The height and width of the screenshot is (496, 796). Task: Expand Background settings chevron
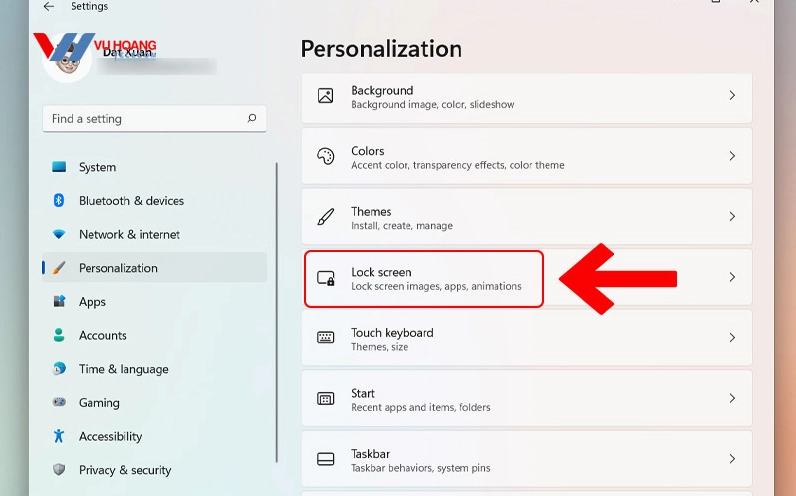coord(732,96)
